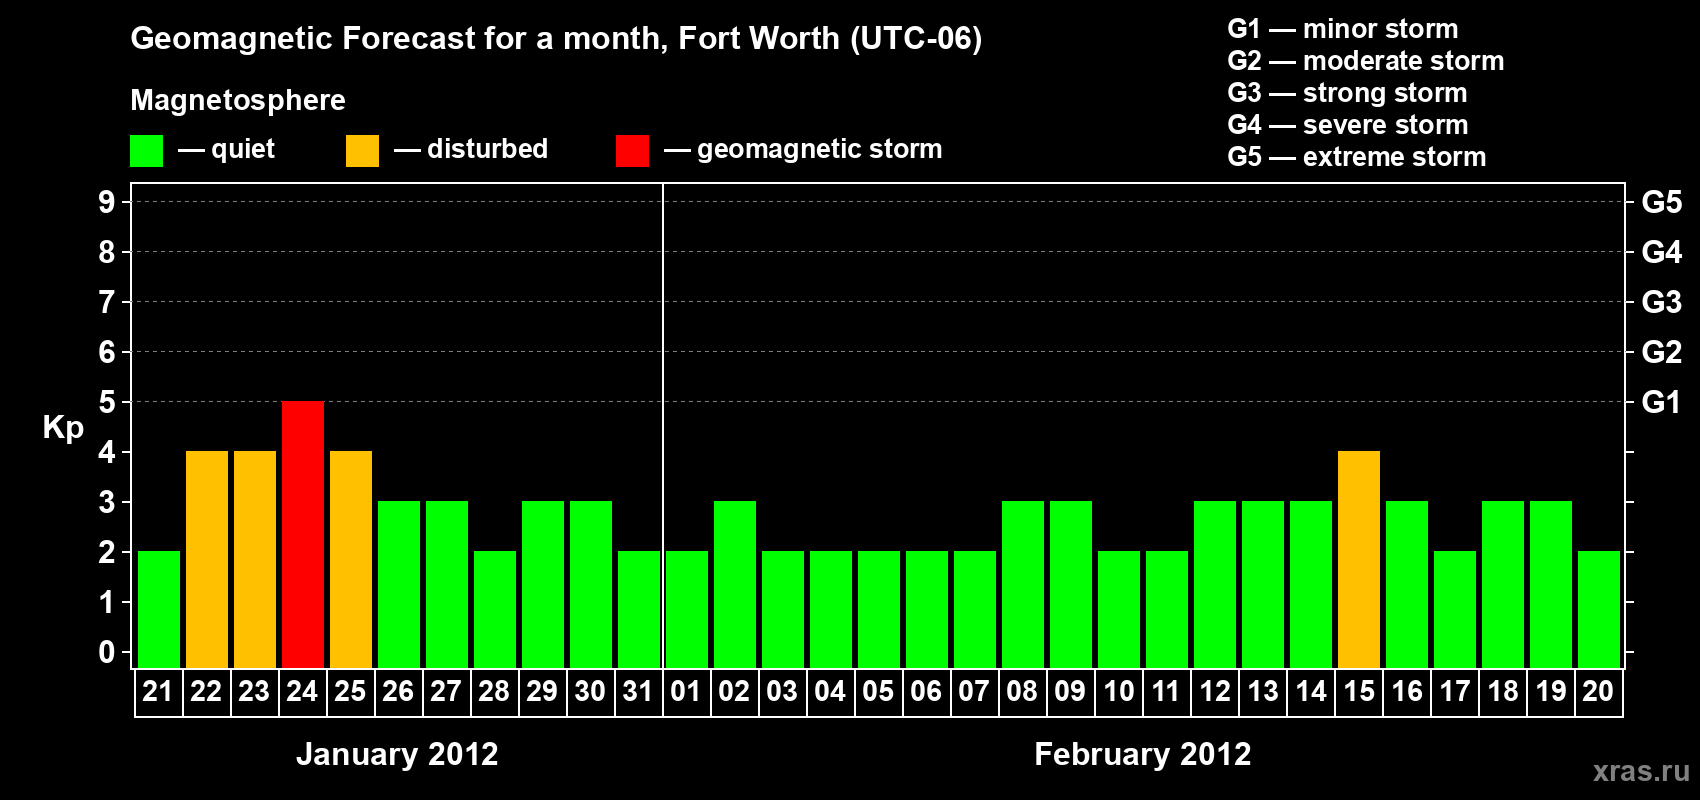Image resolution: width=1700 pixels, height=800 pixels.
Task: Click the date cell '06' on the x-axis
Action: pos(927,692)
